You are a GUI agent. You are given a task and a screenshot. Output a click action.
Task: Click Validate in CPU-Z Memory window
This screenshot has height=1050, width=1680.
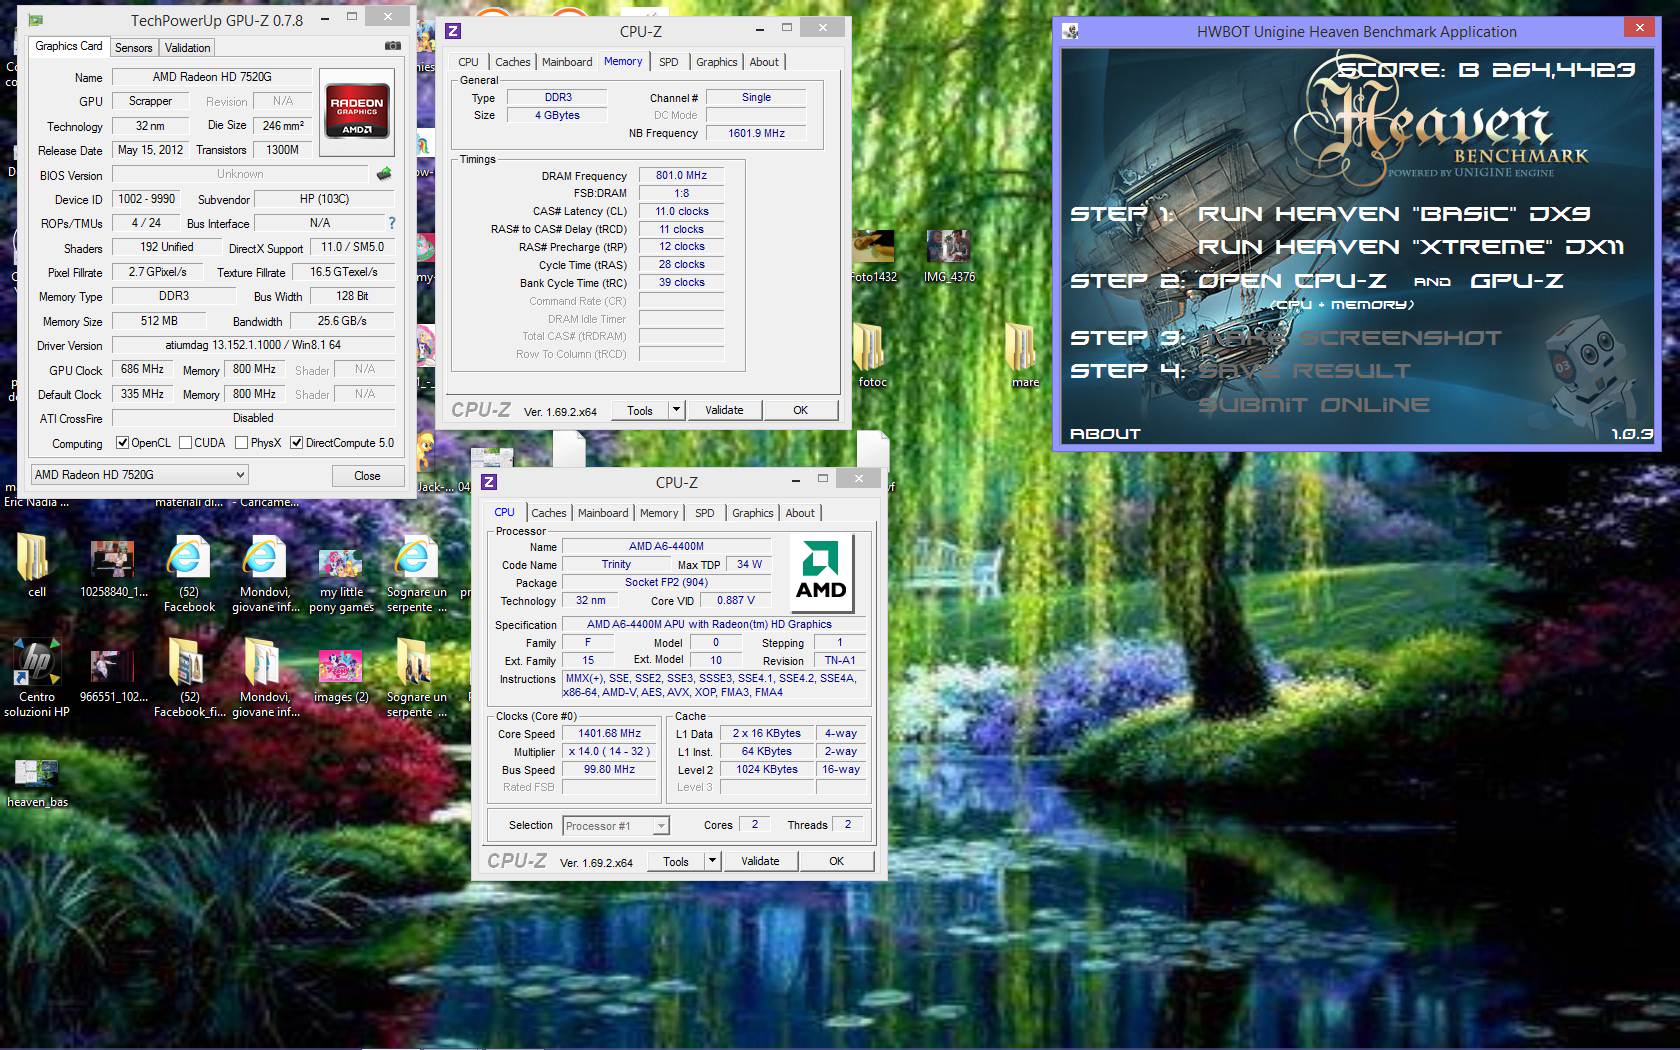[x=724, y=410]
